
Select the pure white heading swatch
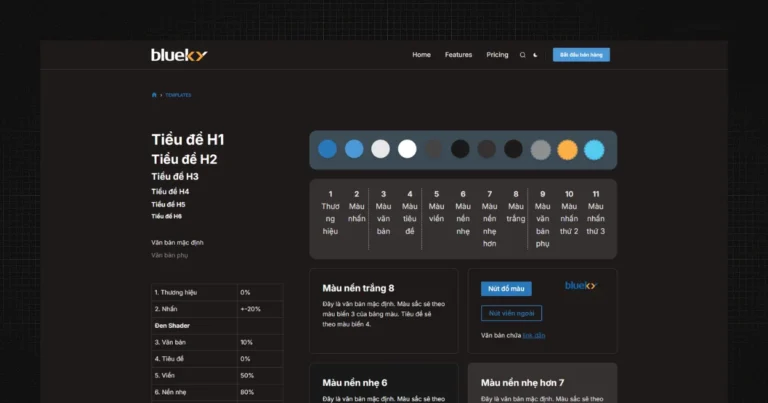pyautogui.click(x=407, y=149)
